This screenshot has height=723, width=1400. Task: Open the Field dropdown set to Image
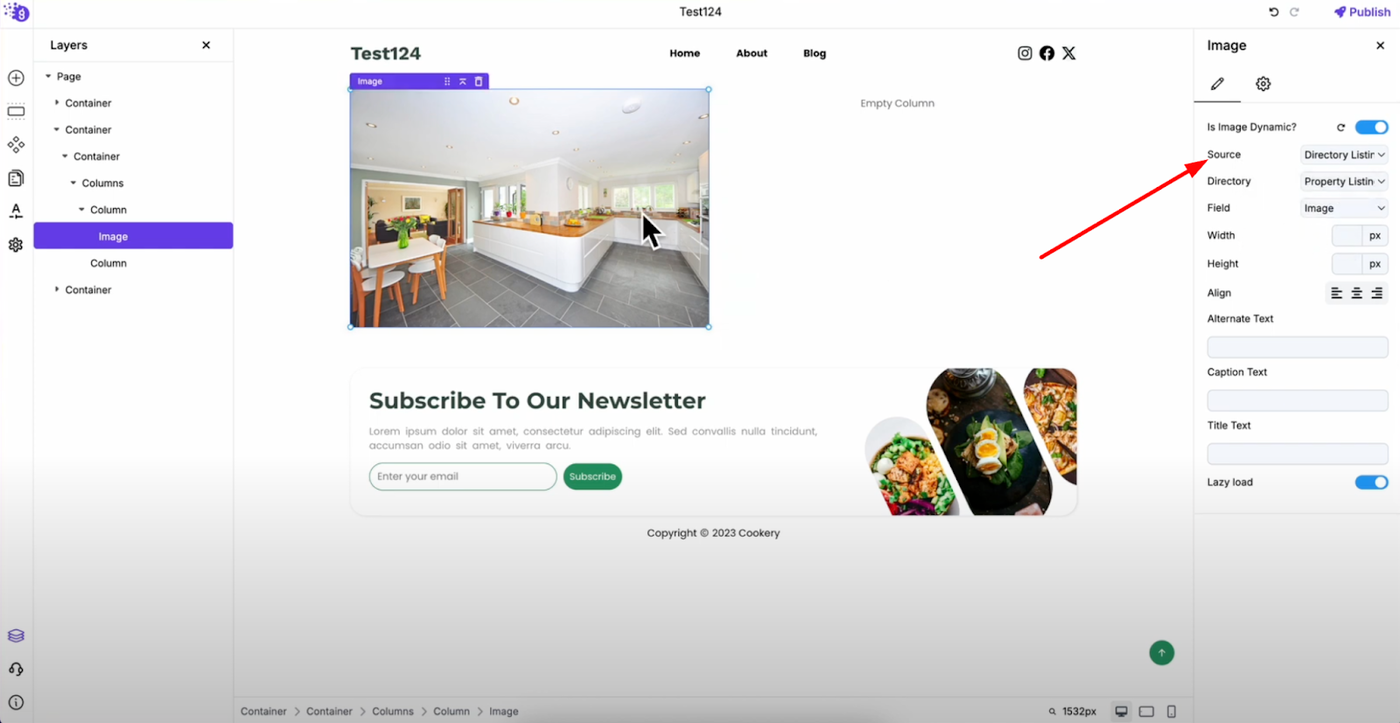click(1344, 208)
